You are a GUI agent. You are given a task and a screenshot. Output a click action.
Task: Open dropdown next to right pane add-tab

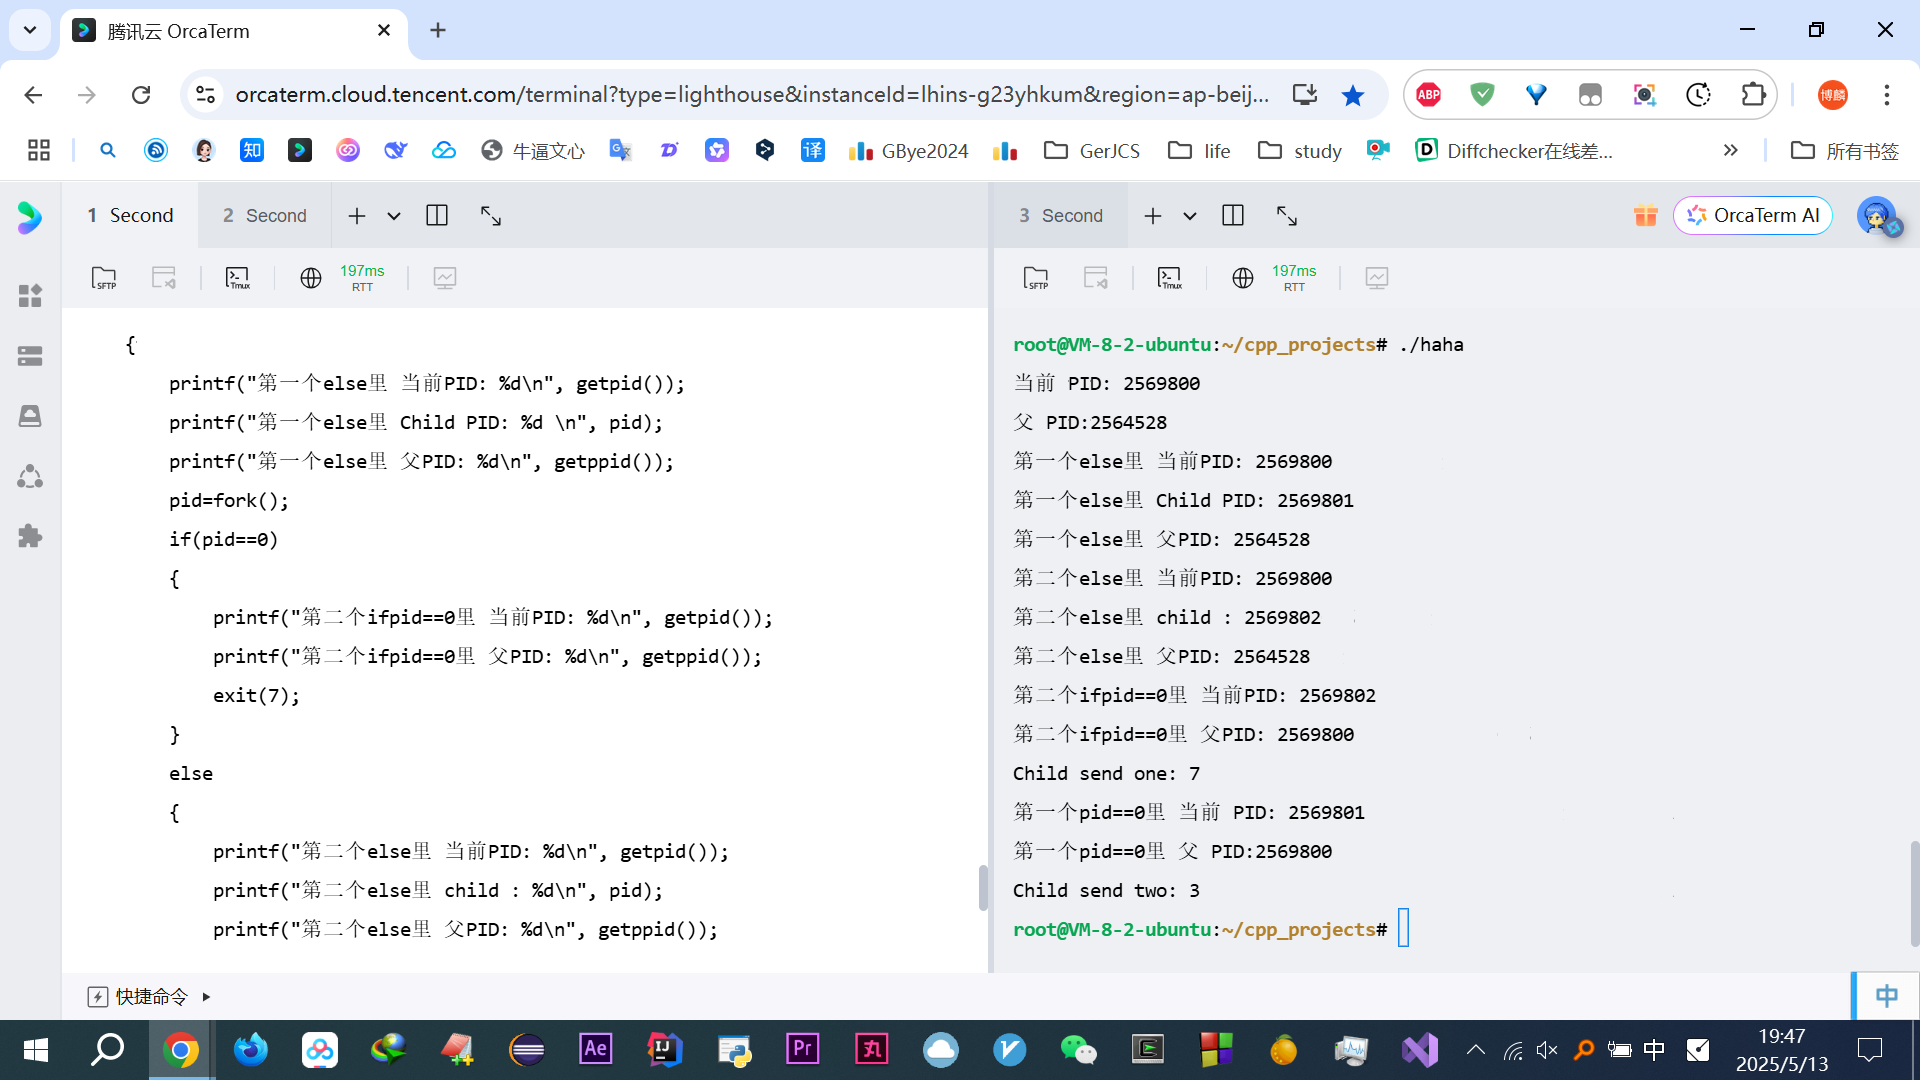(x=1190, y=216)
